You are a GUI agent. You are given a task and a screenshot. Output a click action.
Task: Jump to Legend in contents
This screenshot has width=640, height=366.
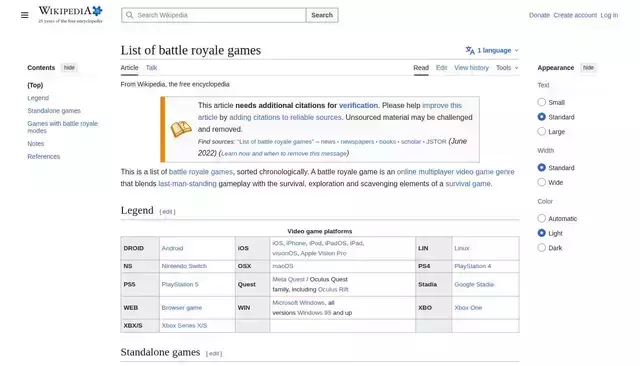pyautogui.click(x=38, y=98)
